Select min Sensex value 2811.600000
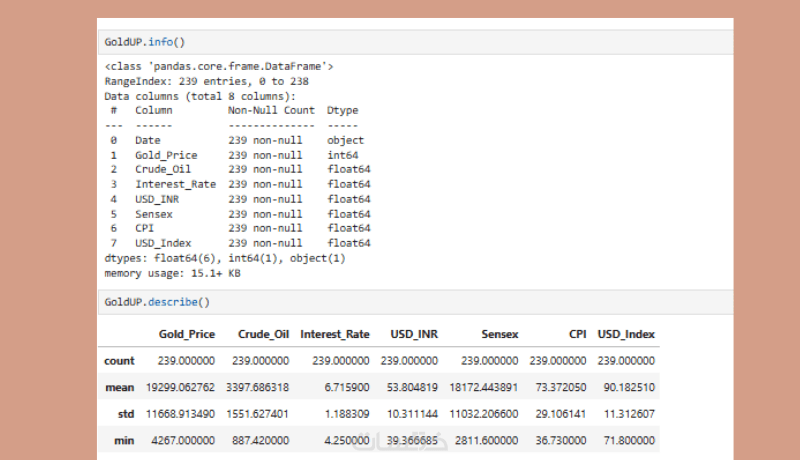This screenshot has width=800, height=460. tap(487, 441)
